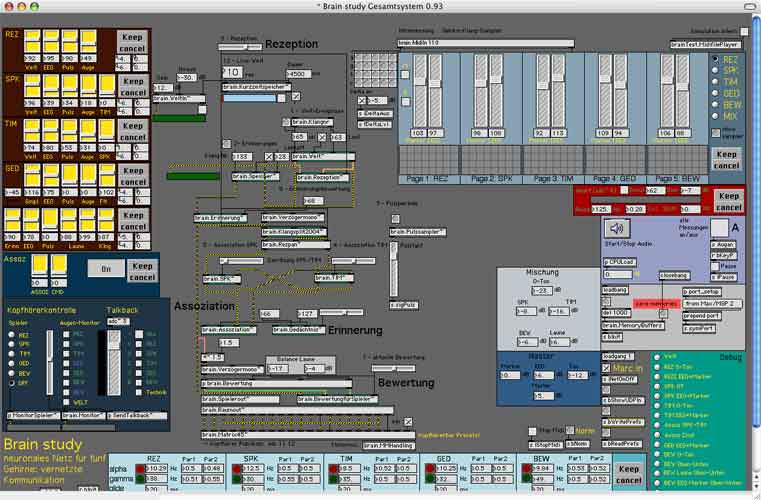Click the red alpha LED in REZ panel
The image size is (761, 500).
click(x=140, y=469)
